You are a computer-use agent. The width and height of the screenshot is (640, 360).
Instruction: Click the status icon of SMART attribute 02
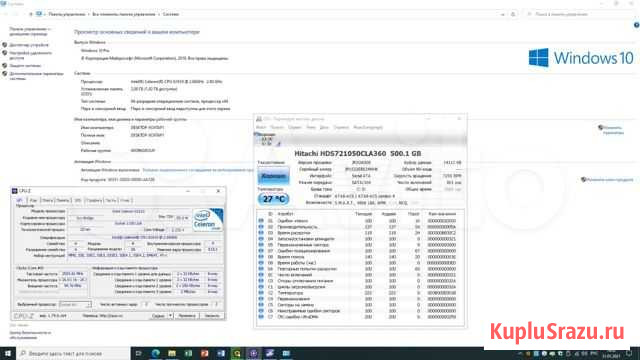(261, 227)
